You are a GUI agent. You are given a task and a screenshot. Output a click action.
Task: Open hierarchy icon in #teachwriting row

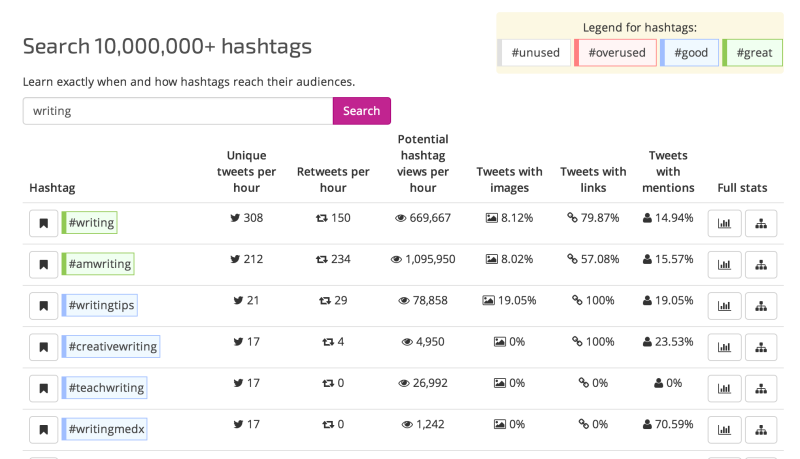tap(761, 388)
